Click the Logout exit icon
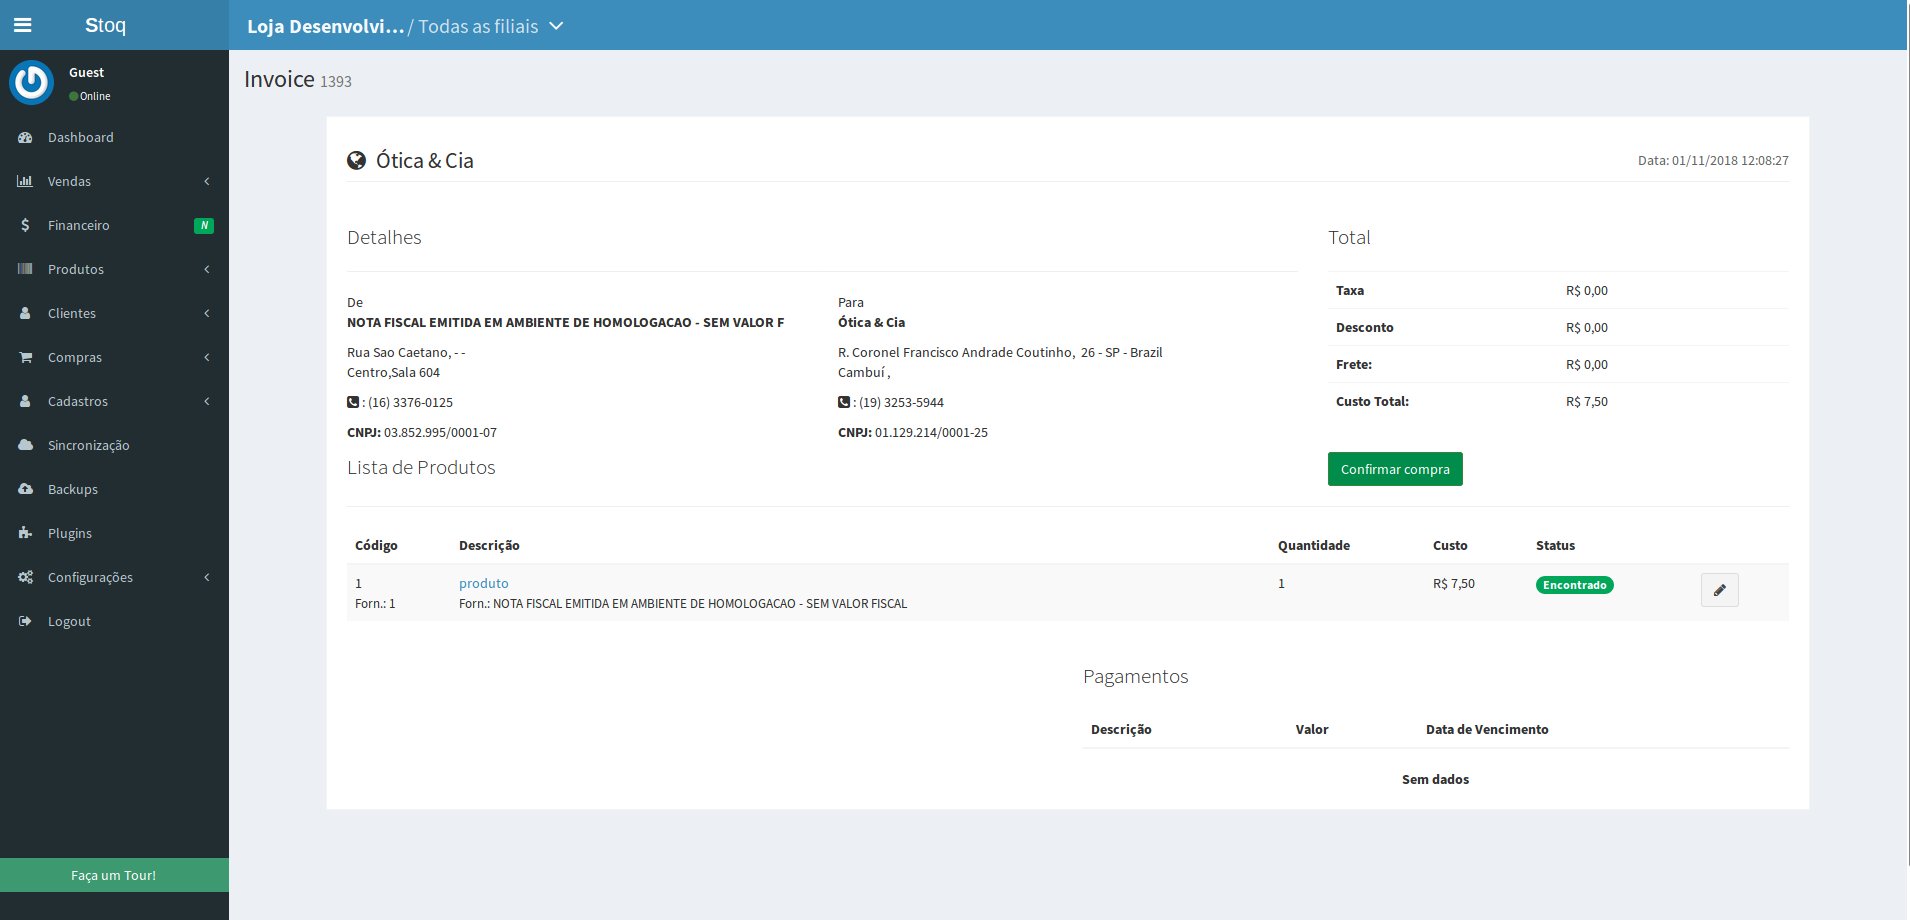1910x920 pixels. pos(25,621)
